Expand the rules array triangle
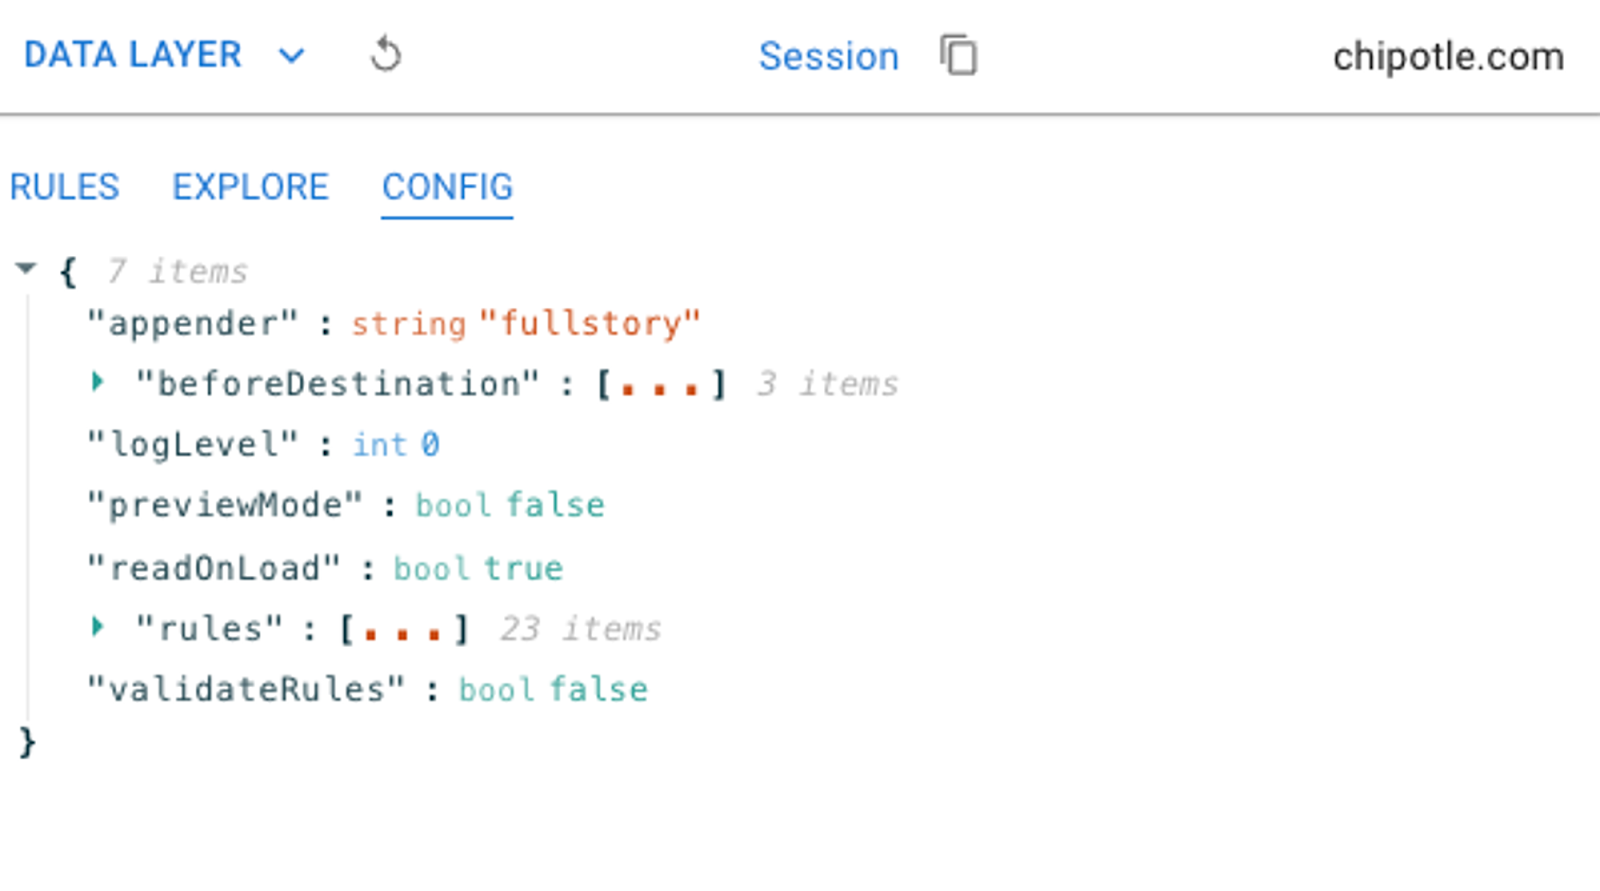1600x891 pixels. point(97,627)
